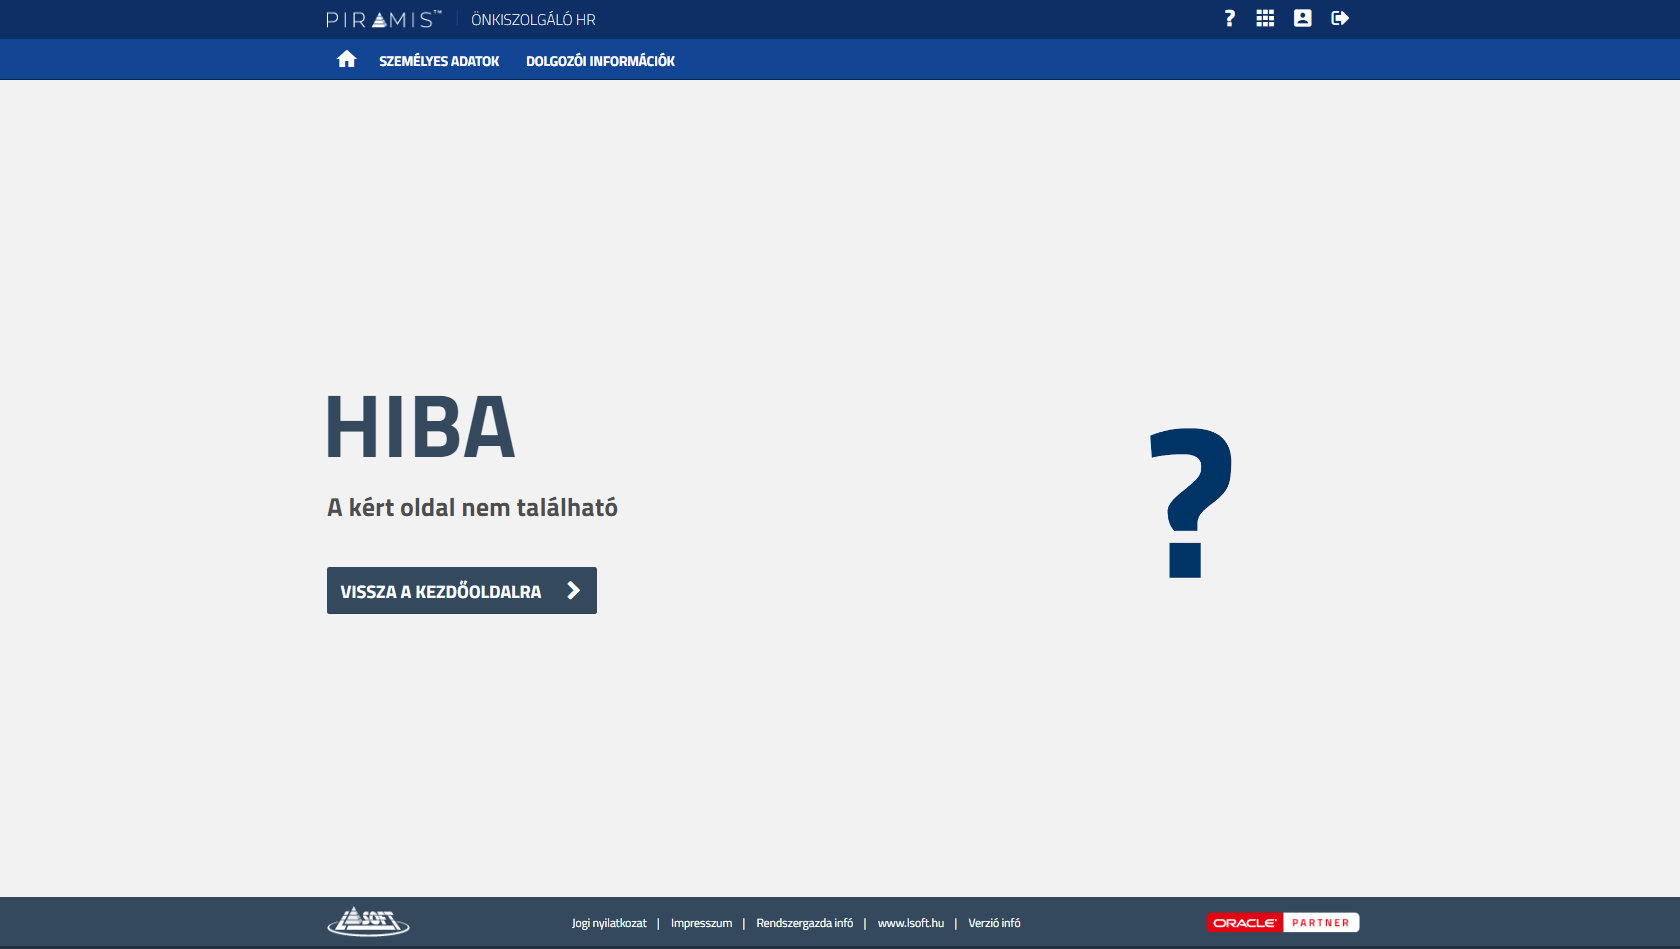The width and height of the screenshot is (1680, 949).
Task: Go to the home page via the house icon
Action: 346,60
